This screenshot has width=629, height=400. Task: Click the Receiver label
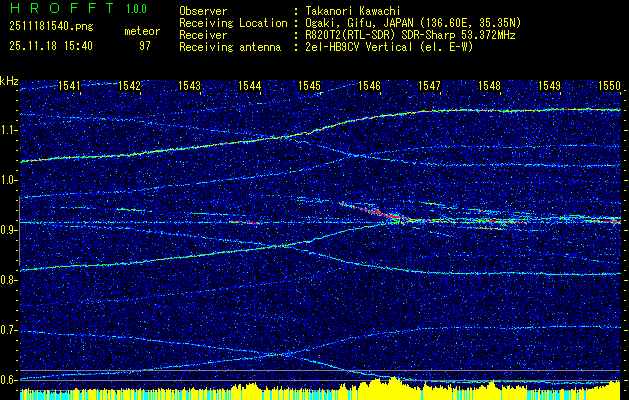point(203,35)
